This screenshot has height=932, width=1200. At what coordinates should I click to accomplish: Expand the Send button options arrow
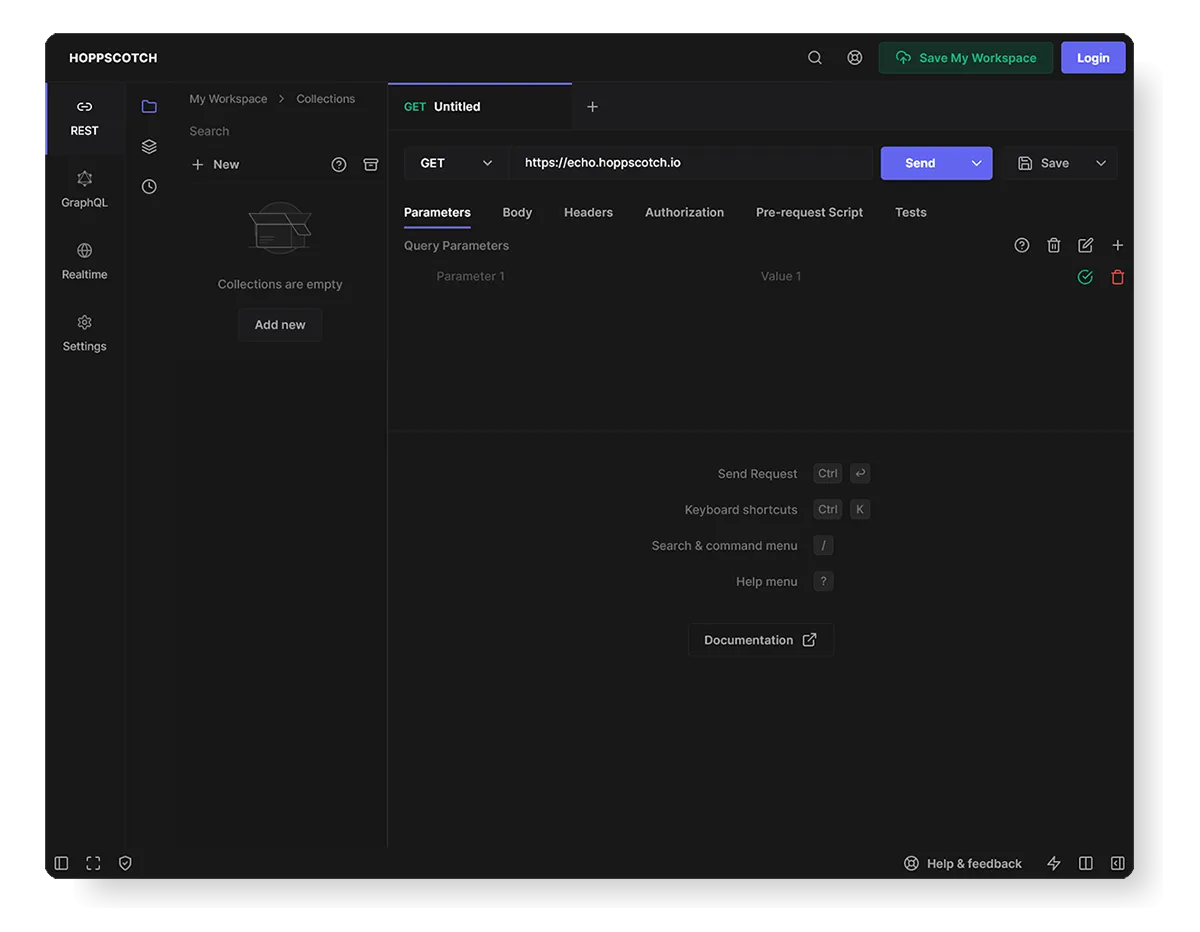tap(976, 163)
